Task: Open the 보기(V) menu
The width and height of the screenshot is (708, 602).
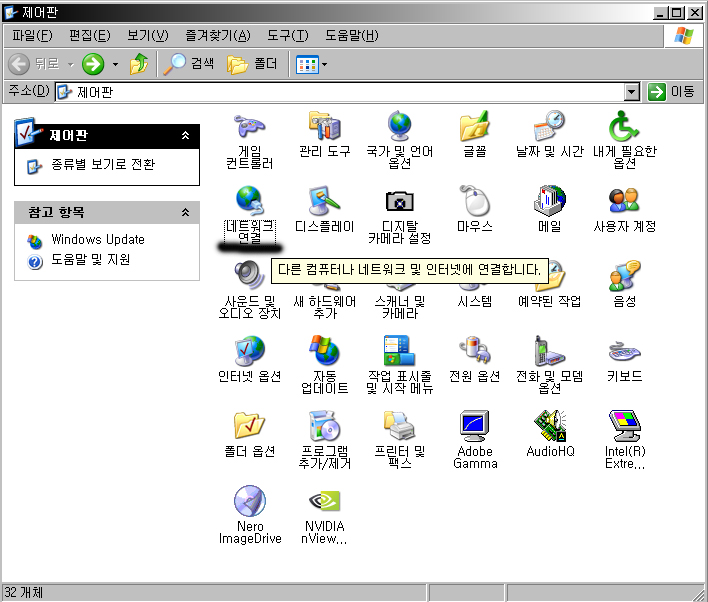Action: [x=147, y=35]
